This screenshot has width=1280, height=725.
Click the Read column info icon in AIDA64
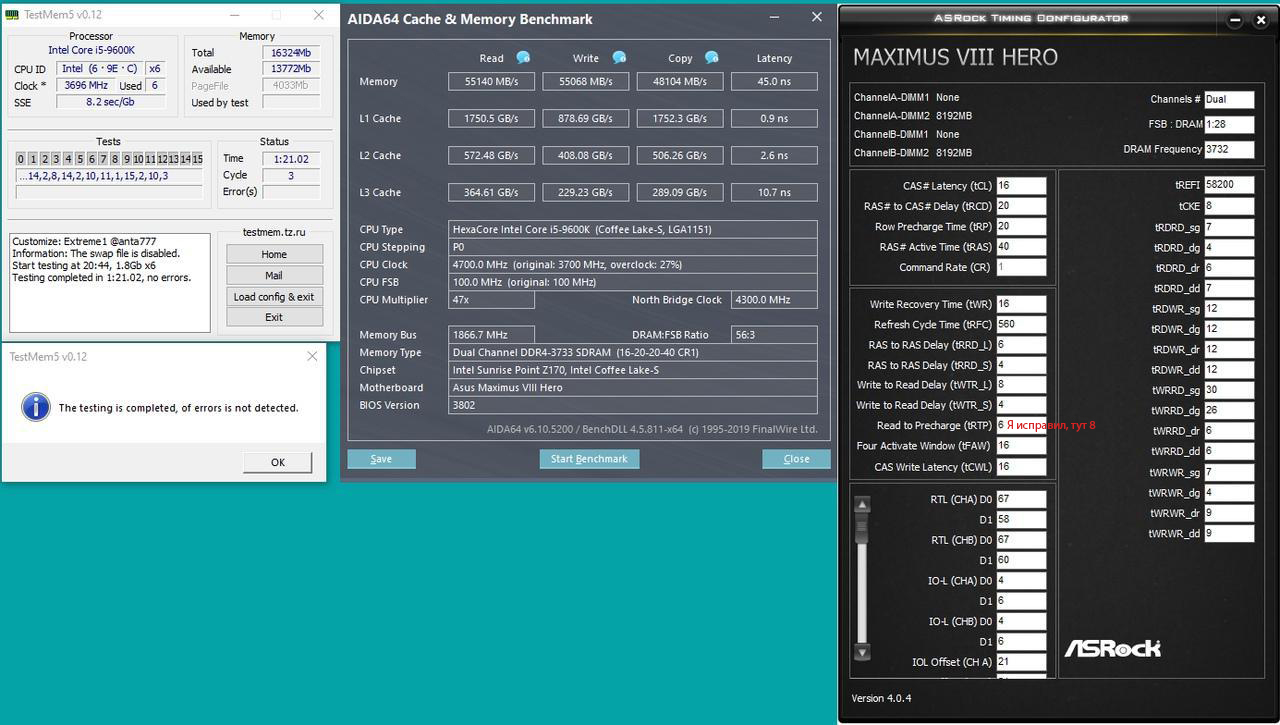pyautogui.click(x=522, y=58)
